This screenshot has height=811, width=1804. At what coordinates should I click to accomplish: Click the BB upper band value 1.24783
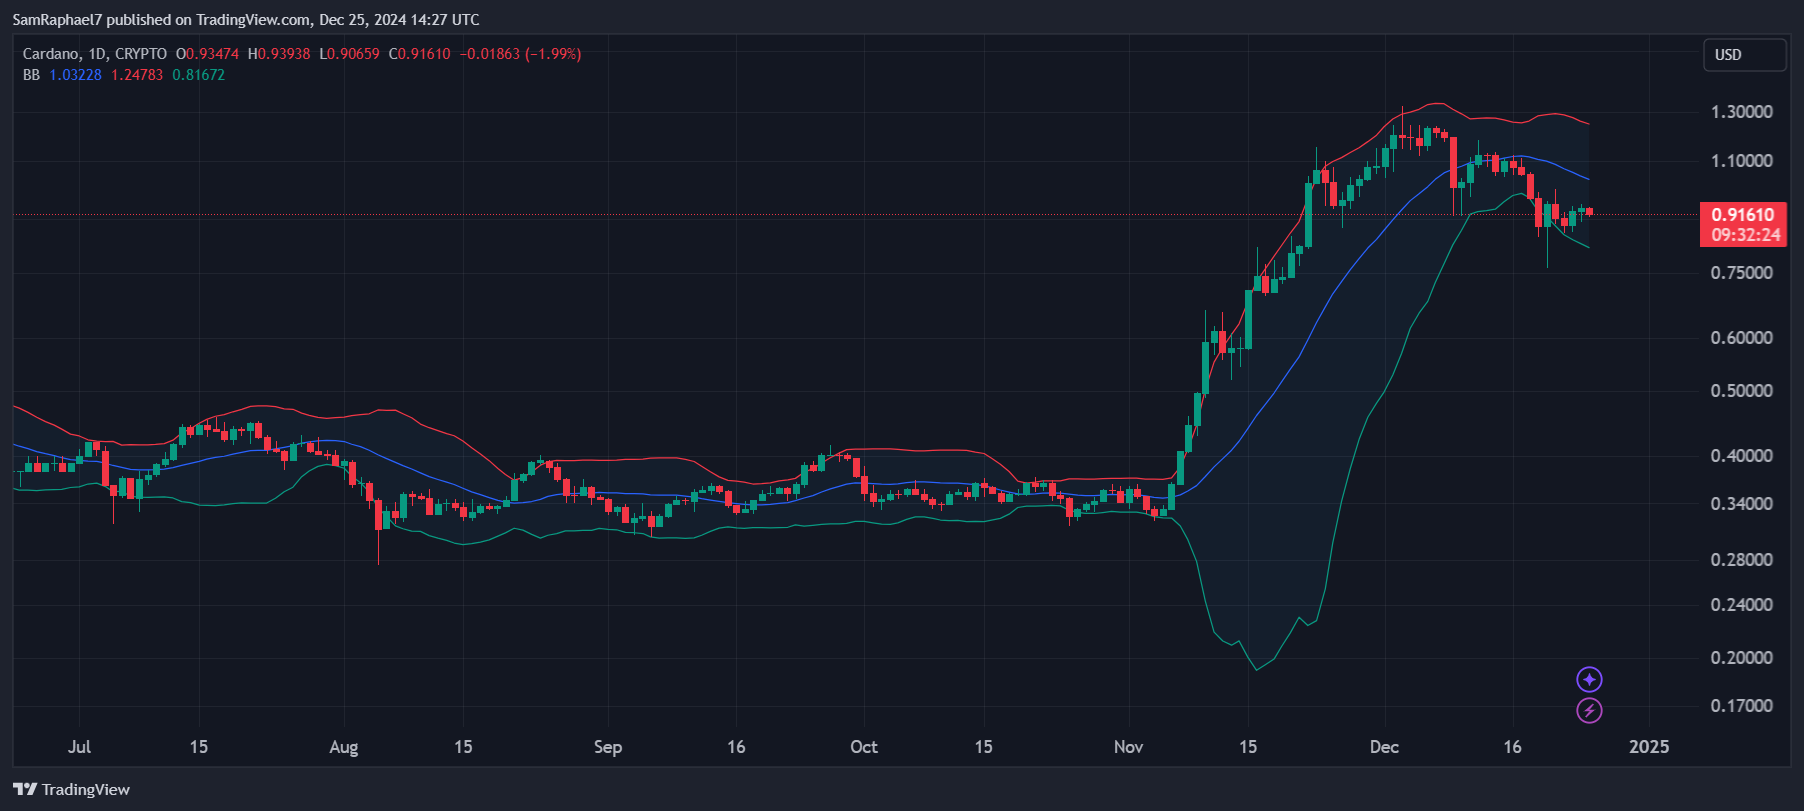(x=137, y=75)
